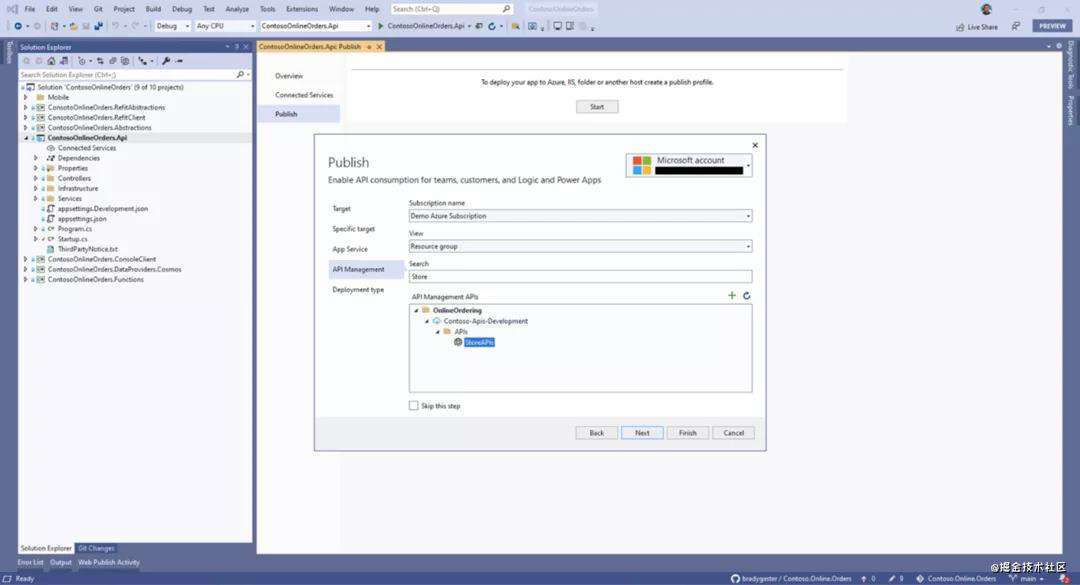Open the Build menu
Image resolution: width=1080 pixels, height=585 pixels.
[153, 9]
